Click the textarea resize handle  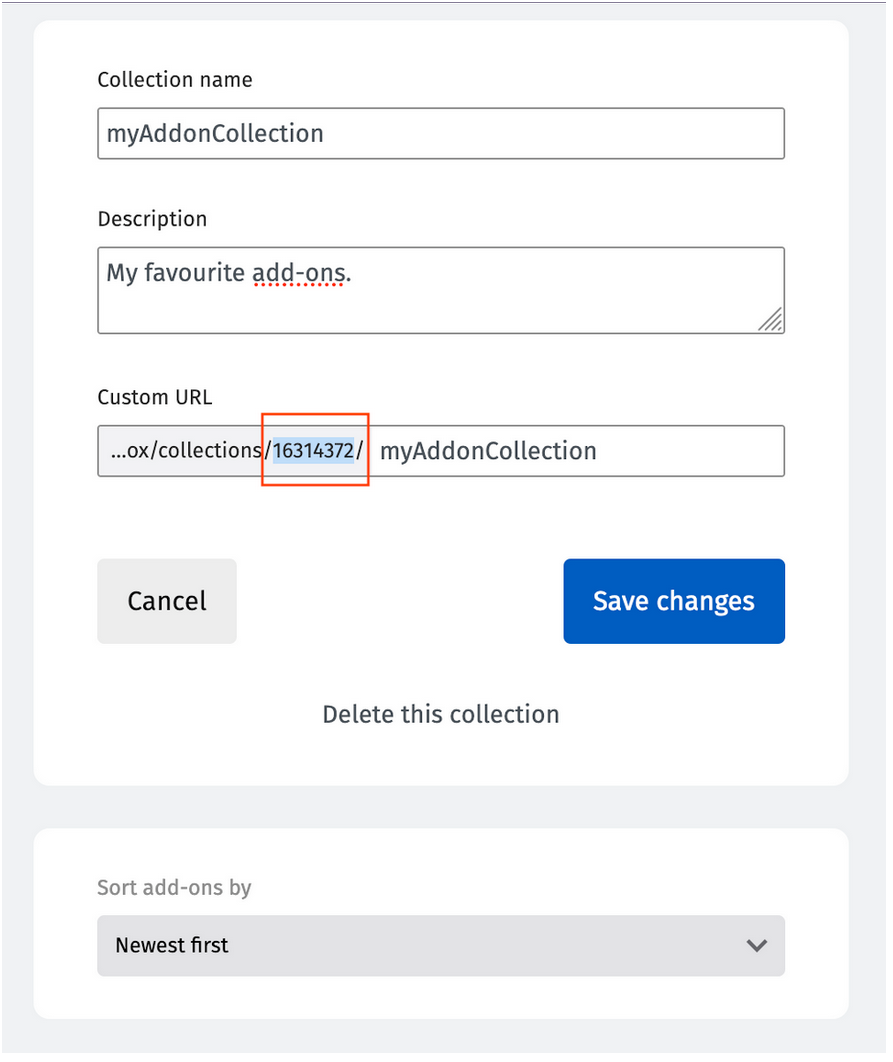click(770, 323)
